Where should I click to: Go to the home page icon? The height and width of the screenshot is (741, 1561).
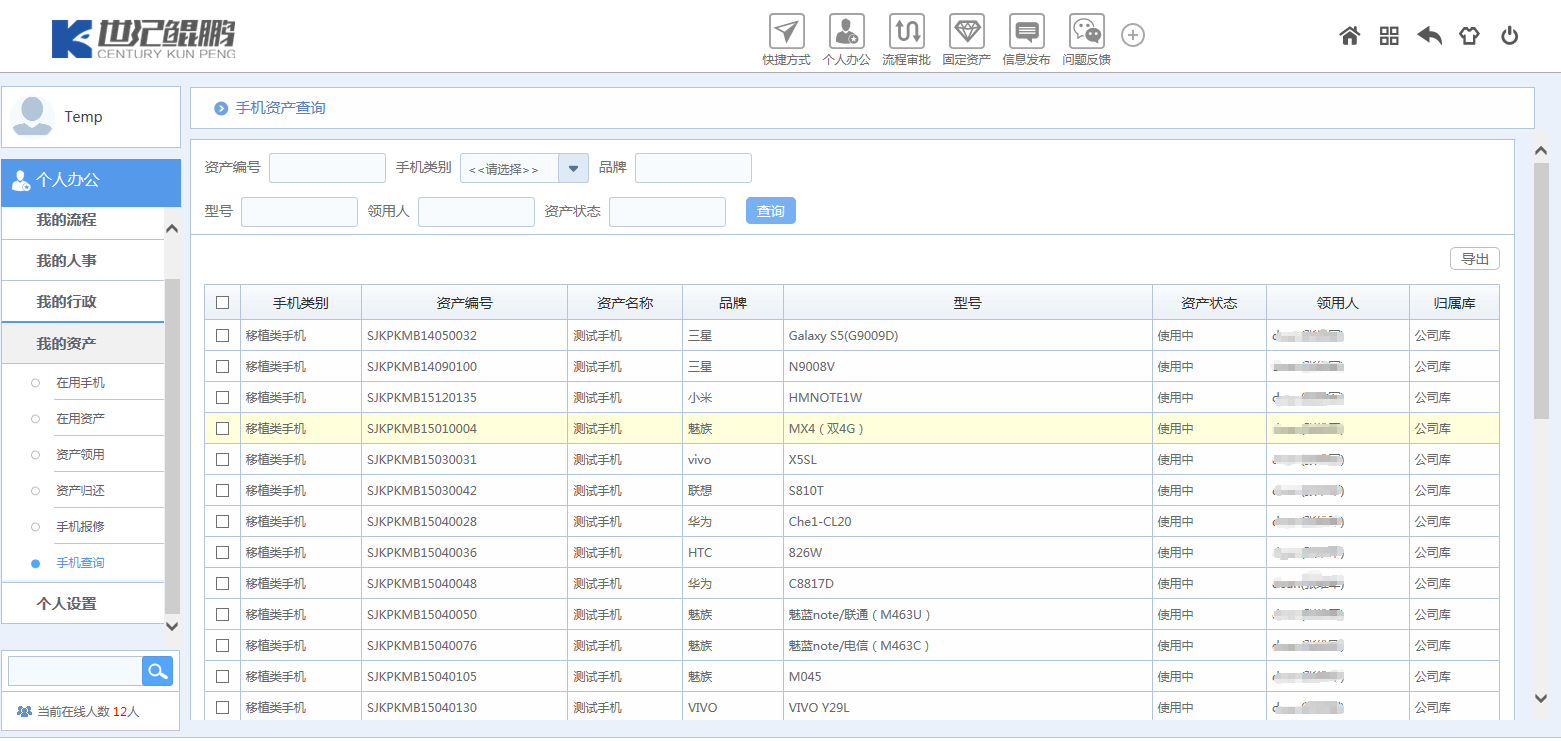click(1349, 36)
